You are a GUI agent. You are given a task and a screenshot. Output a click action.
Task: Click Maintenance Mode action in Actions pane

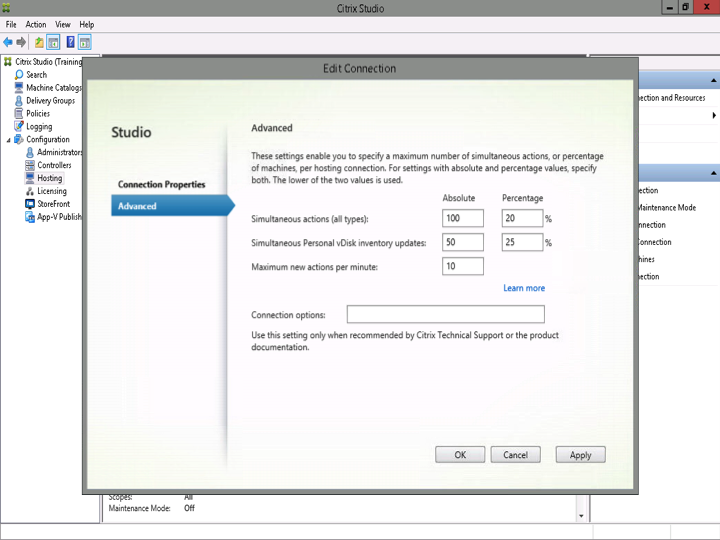(667, 208)
